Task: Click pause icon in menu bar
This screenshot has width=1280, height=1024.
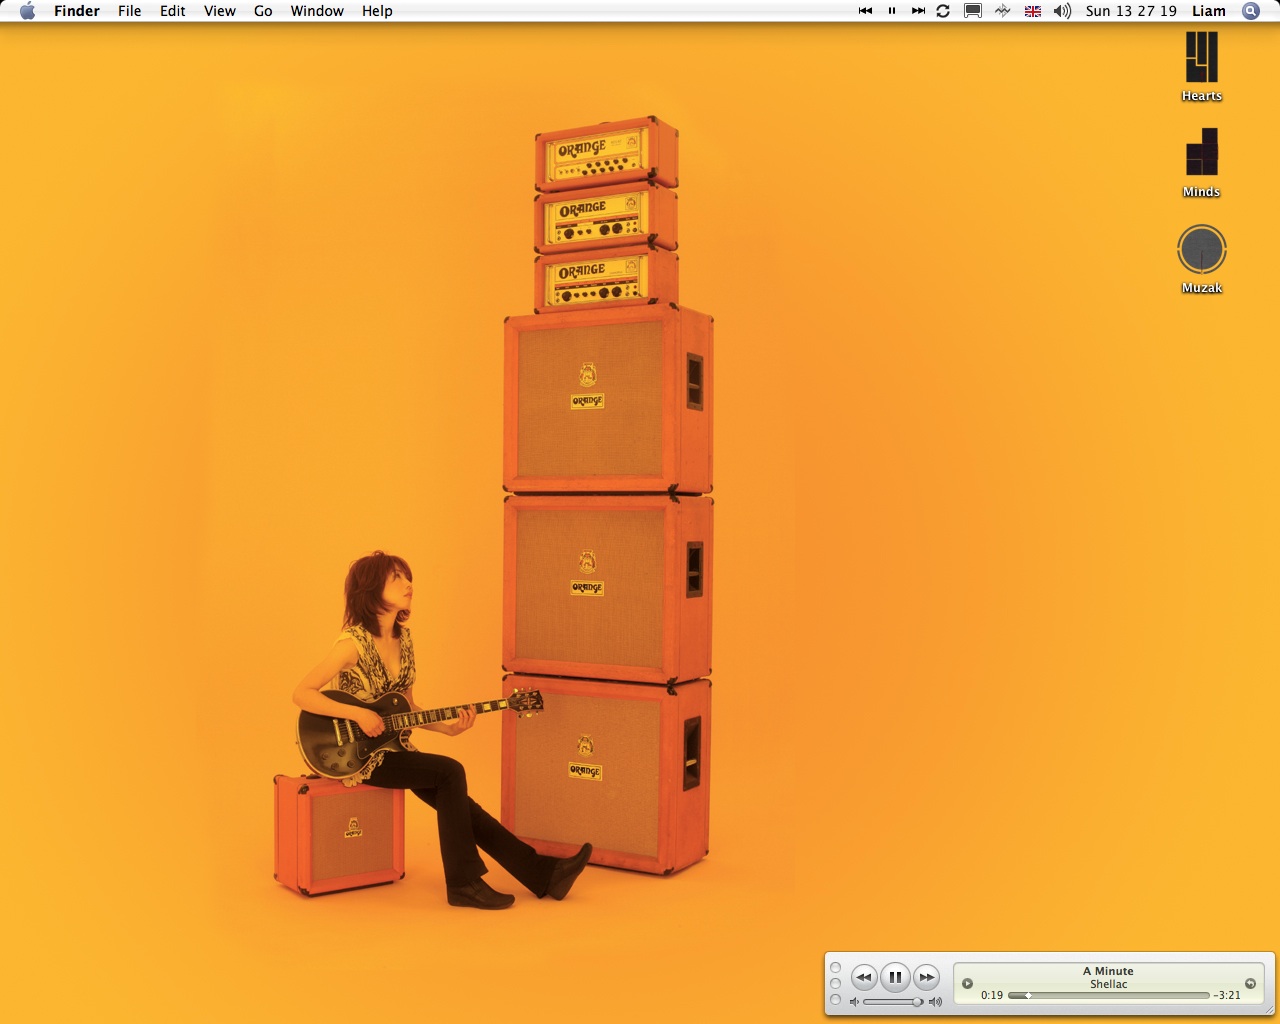Action: pos(891,11)
